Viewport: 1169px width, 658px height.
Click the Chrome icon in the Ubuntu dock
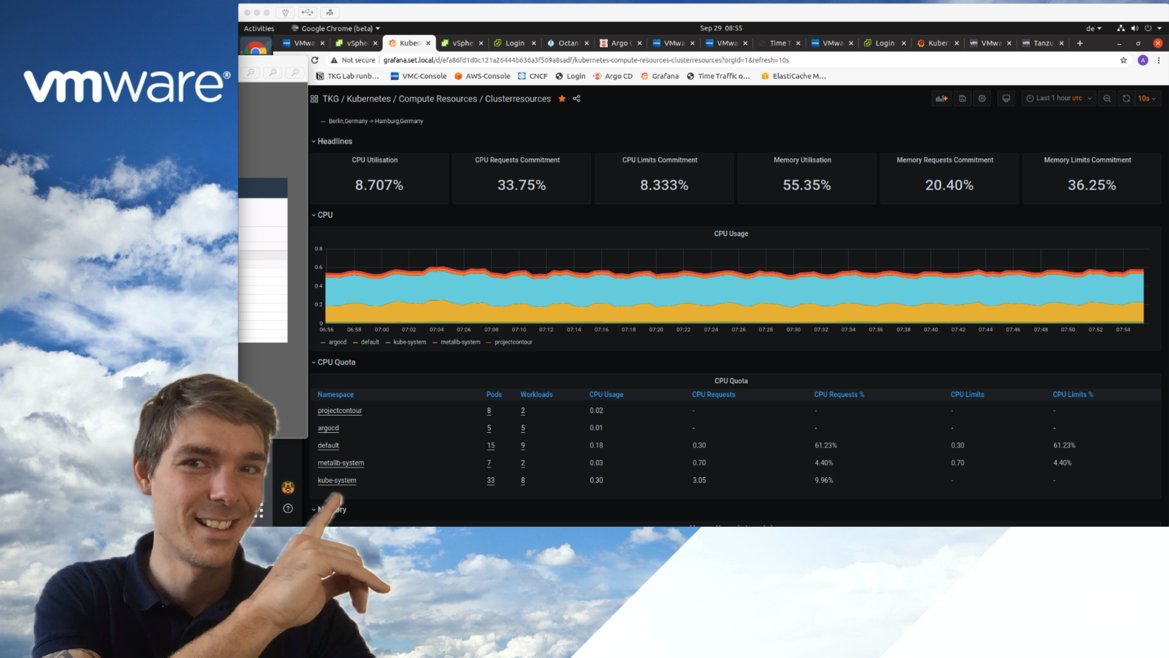click(x=256, y=47)
